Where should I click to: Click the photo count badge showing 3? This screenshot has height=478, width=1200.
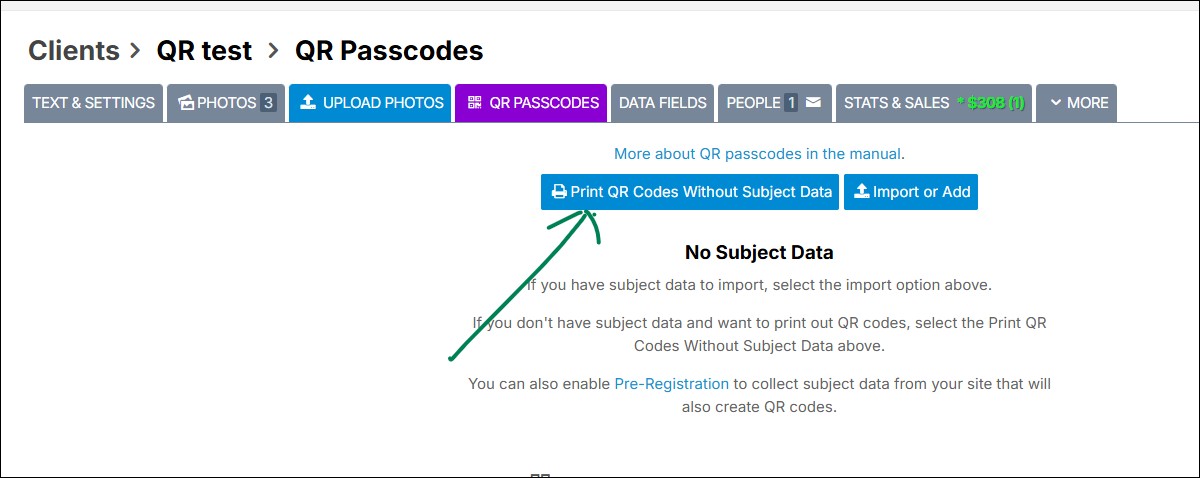pyautogui.click(x=268, y=103)
